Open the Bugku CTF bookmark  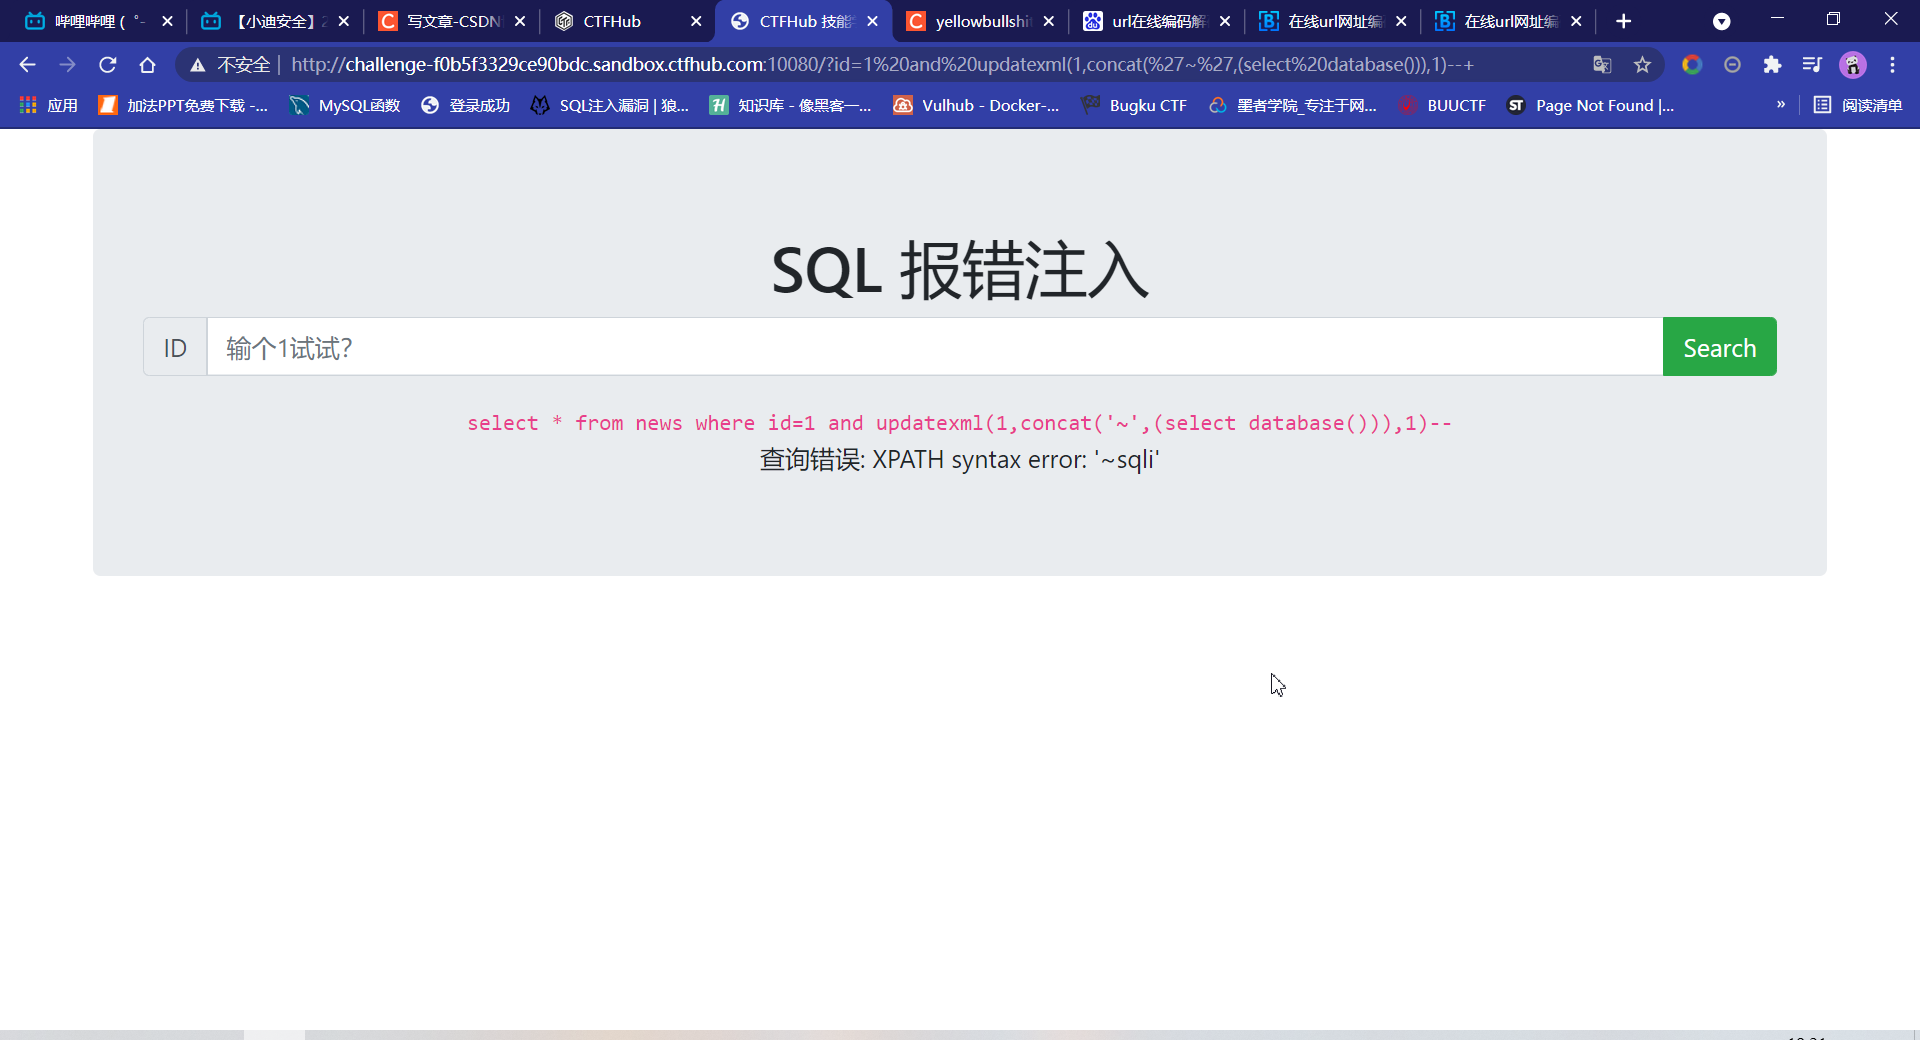pos(1134,105)
